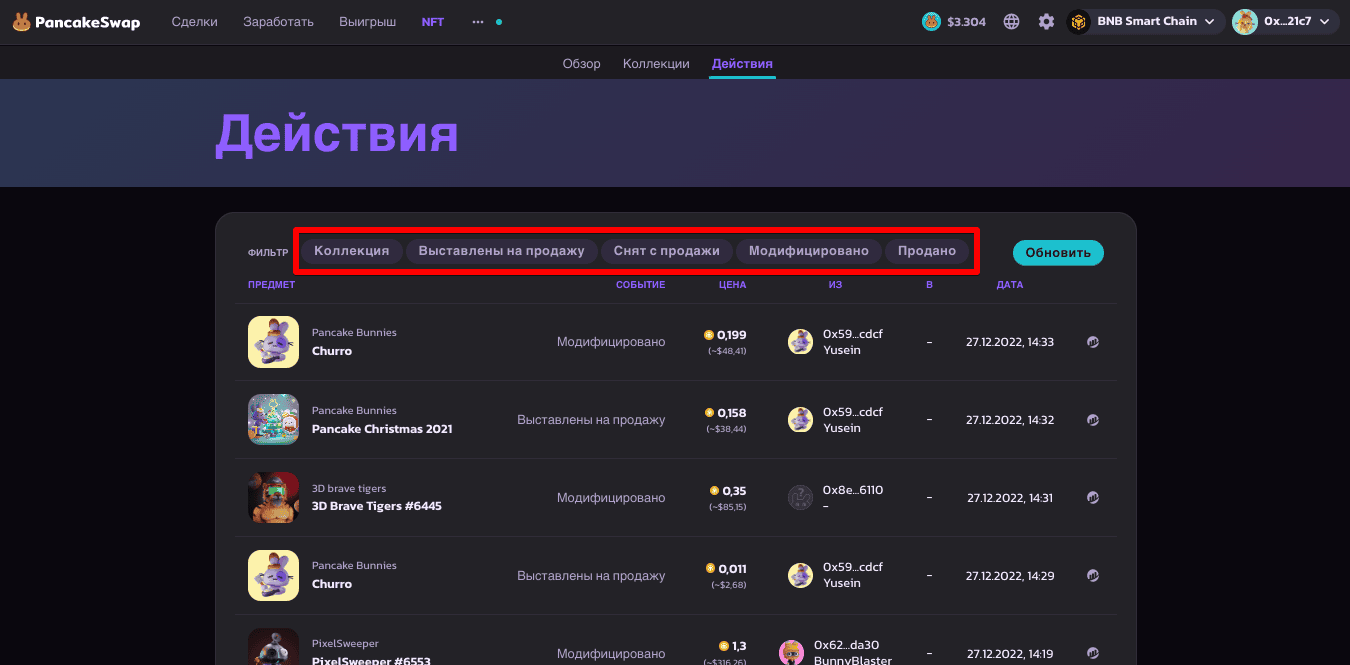1350x665 pixels.
Task: Select the Действия tab
Action: coord(742,63)
